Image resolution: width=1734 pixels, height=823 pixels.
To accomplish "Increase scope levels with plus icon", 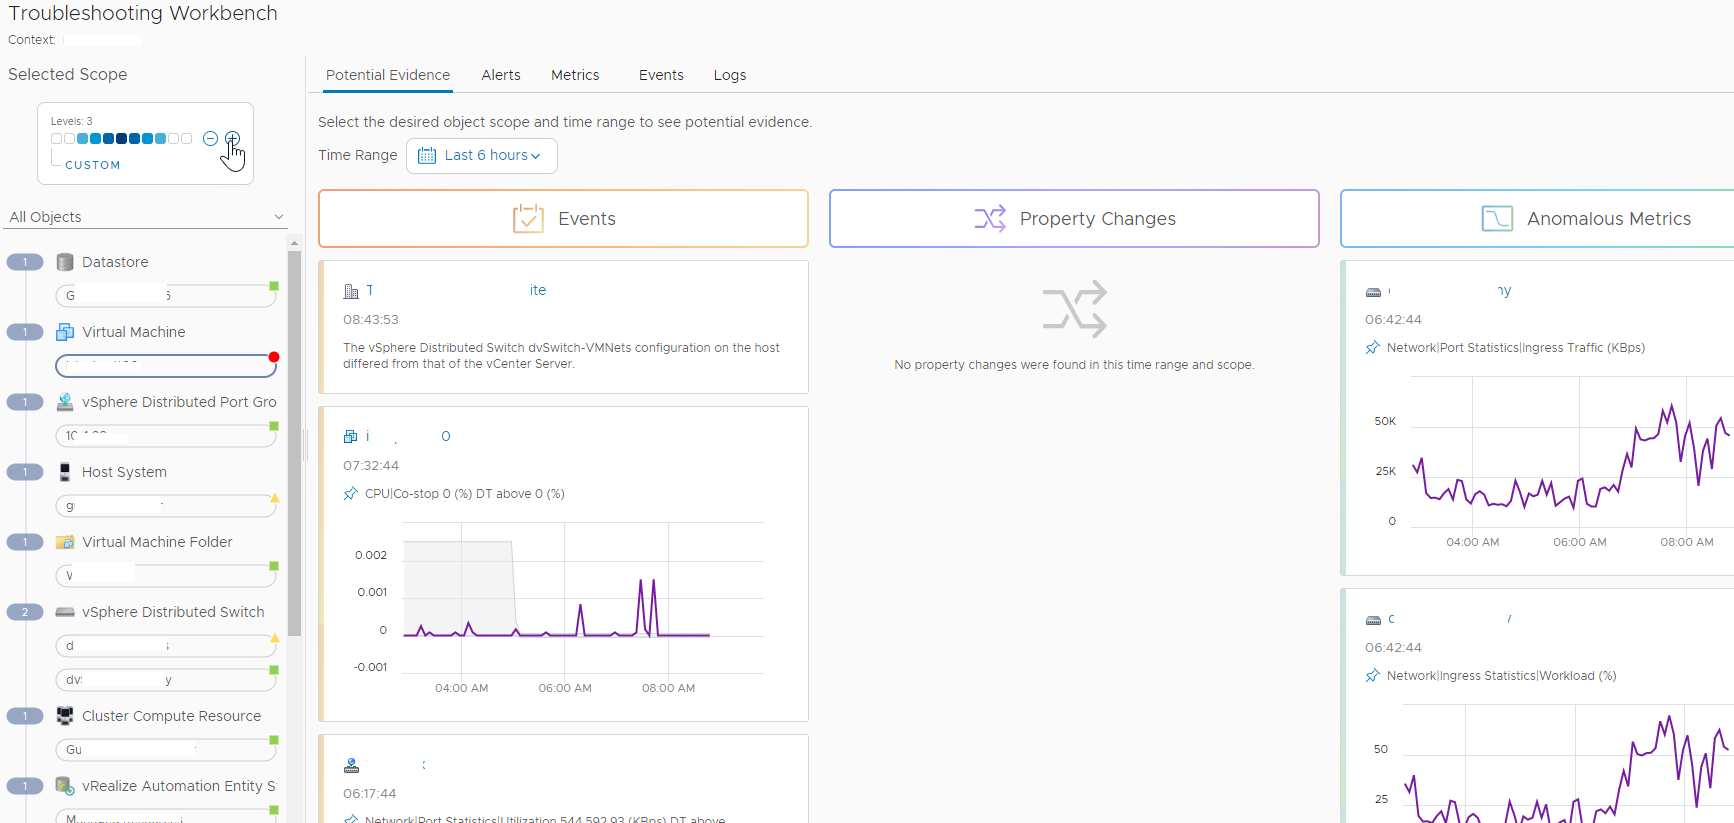I will pyautogui.click(x=232, y=138).
